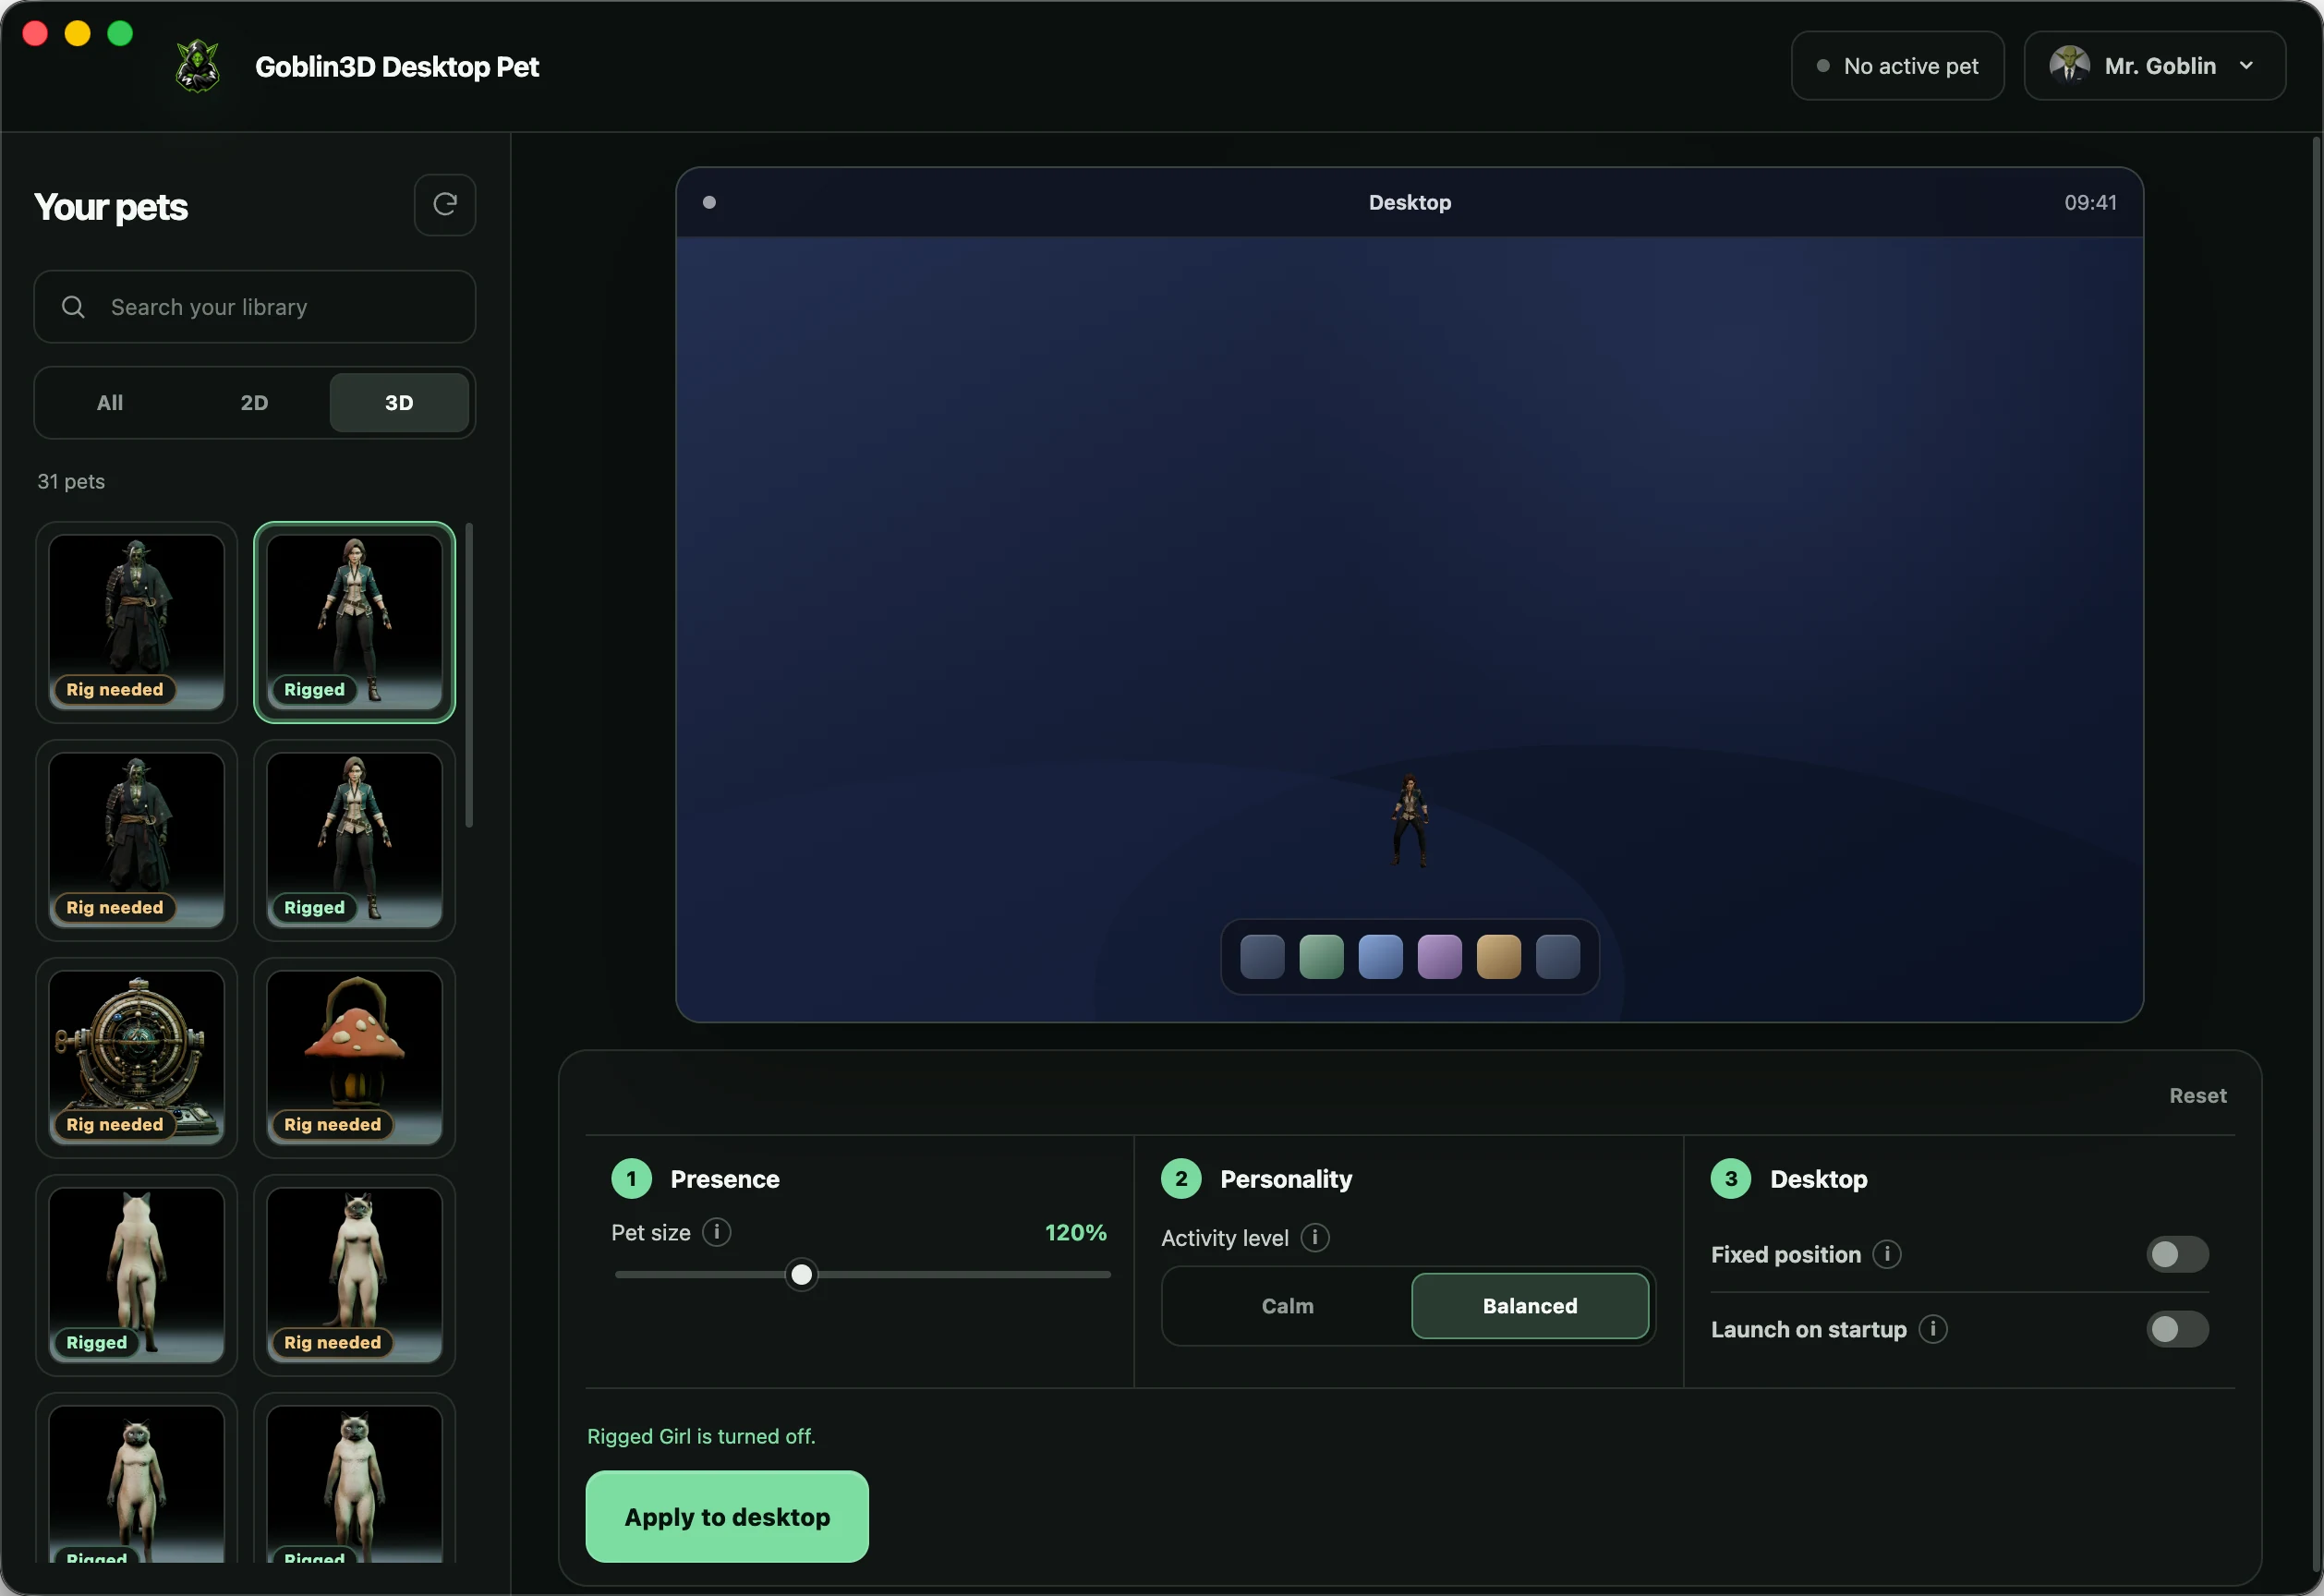Screen dimensions: 2324x1596
Task: Click the dark slate dock icon on left
Action: tap(1262, 957)
